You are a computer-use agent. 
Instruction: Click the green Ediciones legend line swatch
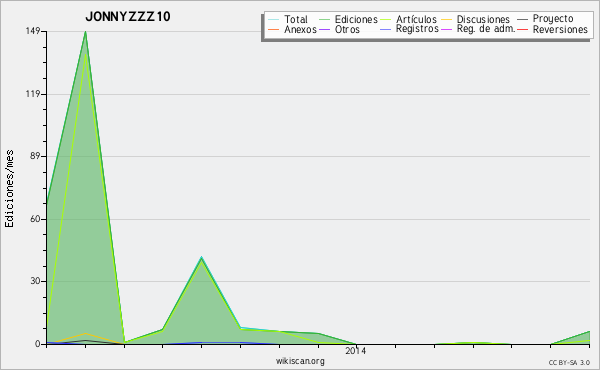click(x=324, y=20)
